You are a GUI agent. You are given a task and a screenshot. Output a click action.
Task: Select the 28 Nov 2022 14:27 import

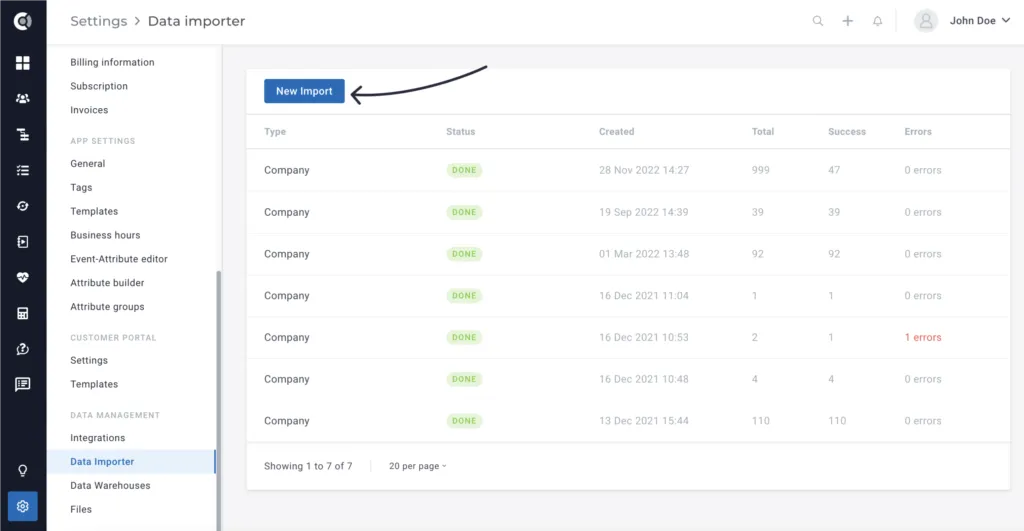(628, 170)
